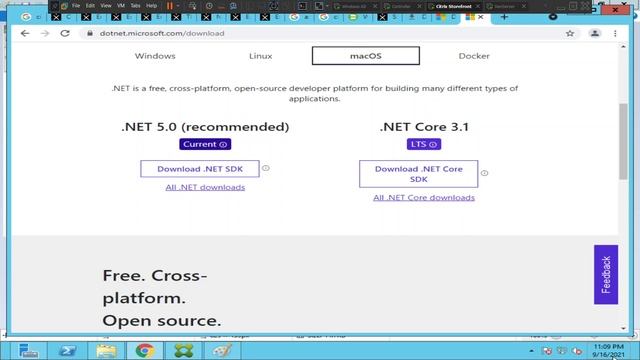Open the VMware VM menu
This screenshot has width=640, height=360.
click(121, 6)
